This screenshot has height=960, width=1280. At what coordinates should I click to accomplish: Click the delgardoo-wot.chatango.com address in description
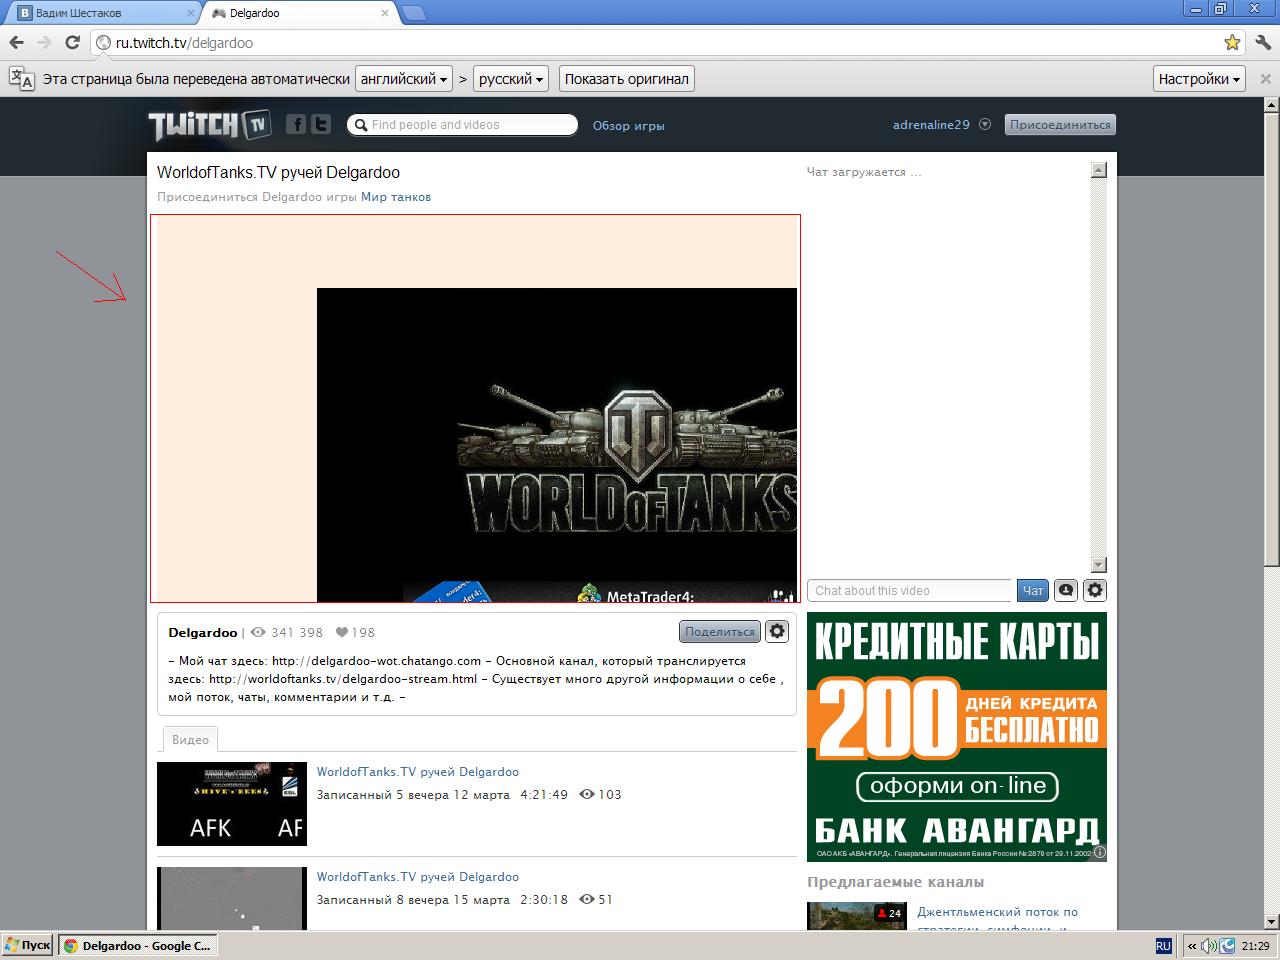(377, 661)
